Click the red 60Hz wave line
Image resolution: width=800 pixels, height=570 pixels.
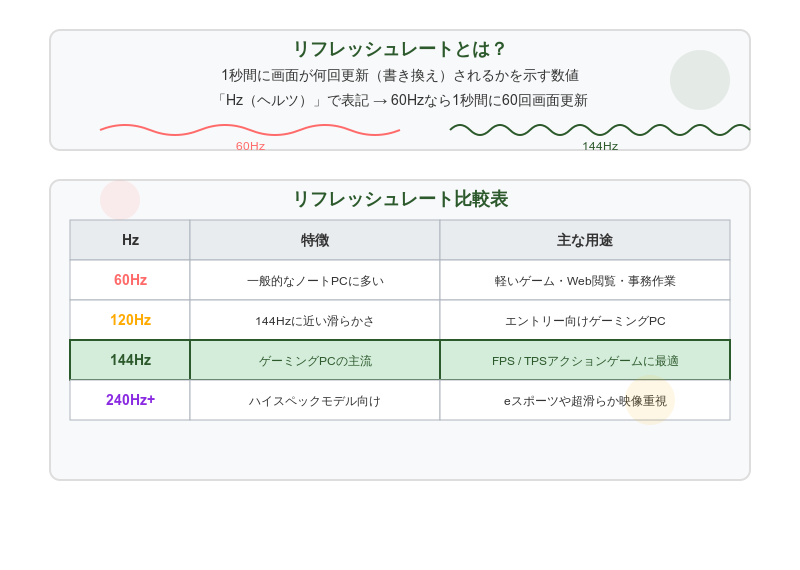pos(250,130)
